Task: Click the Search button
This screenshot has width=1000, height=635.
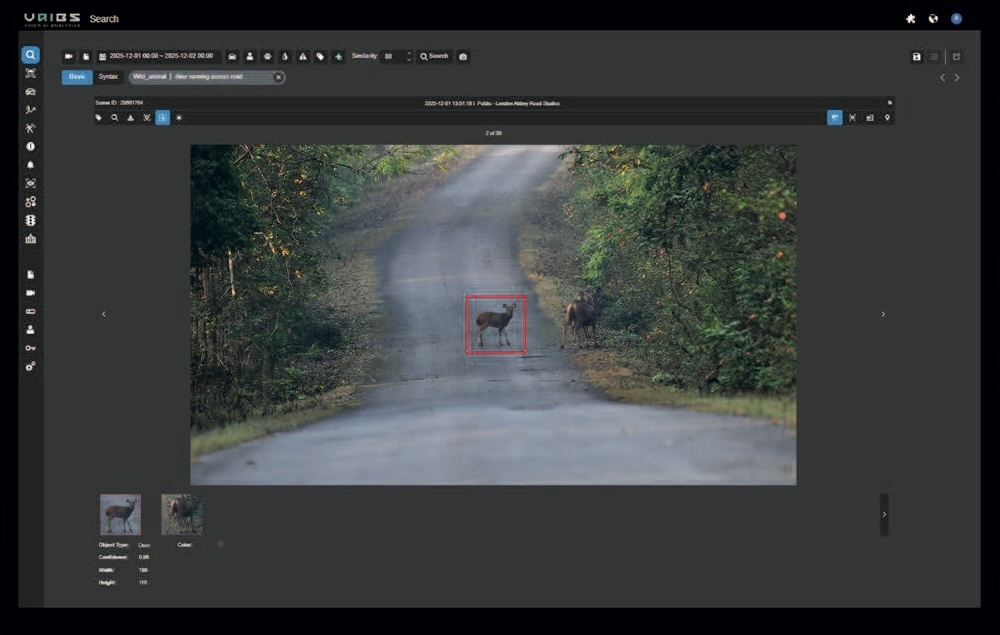Action: (435, 57)
